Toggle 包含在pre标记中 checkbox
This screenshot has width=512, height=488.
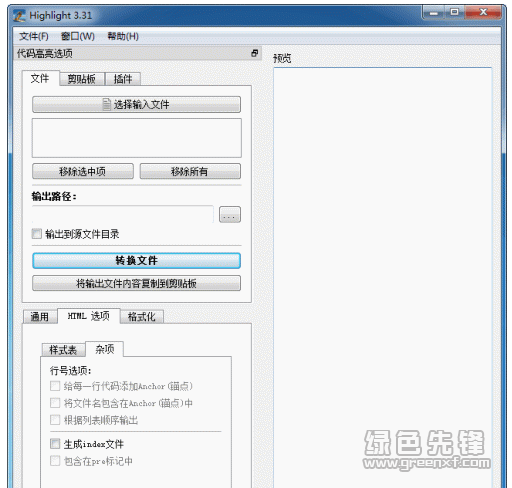pyautogui.click(x=55, y=461)
